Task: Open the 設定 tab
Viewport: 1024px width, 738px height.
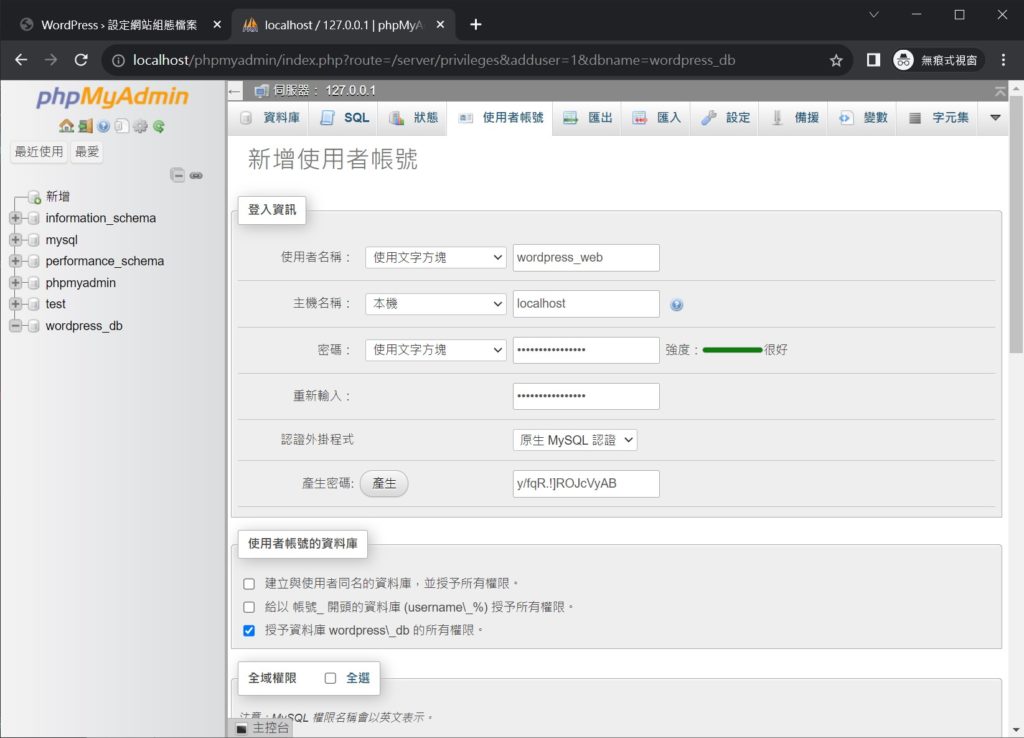Action: coord(726,118)
